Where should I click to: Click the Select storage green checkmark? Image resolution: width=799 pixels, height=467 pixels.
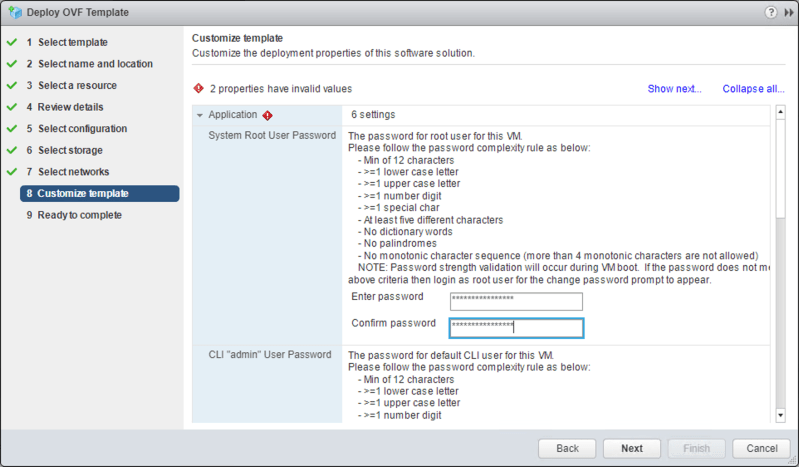coord(12,150)
